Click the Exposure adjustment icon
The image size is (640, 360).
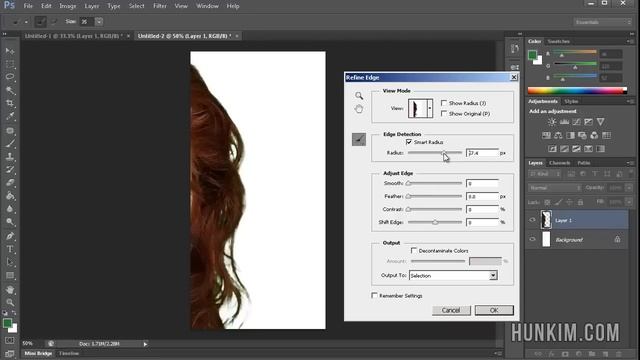point(588,122)
